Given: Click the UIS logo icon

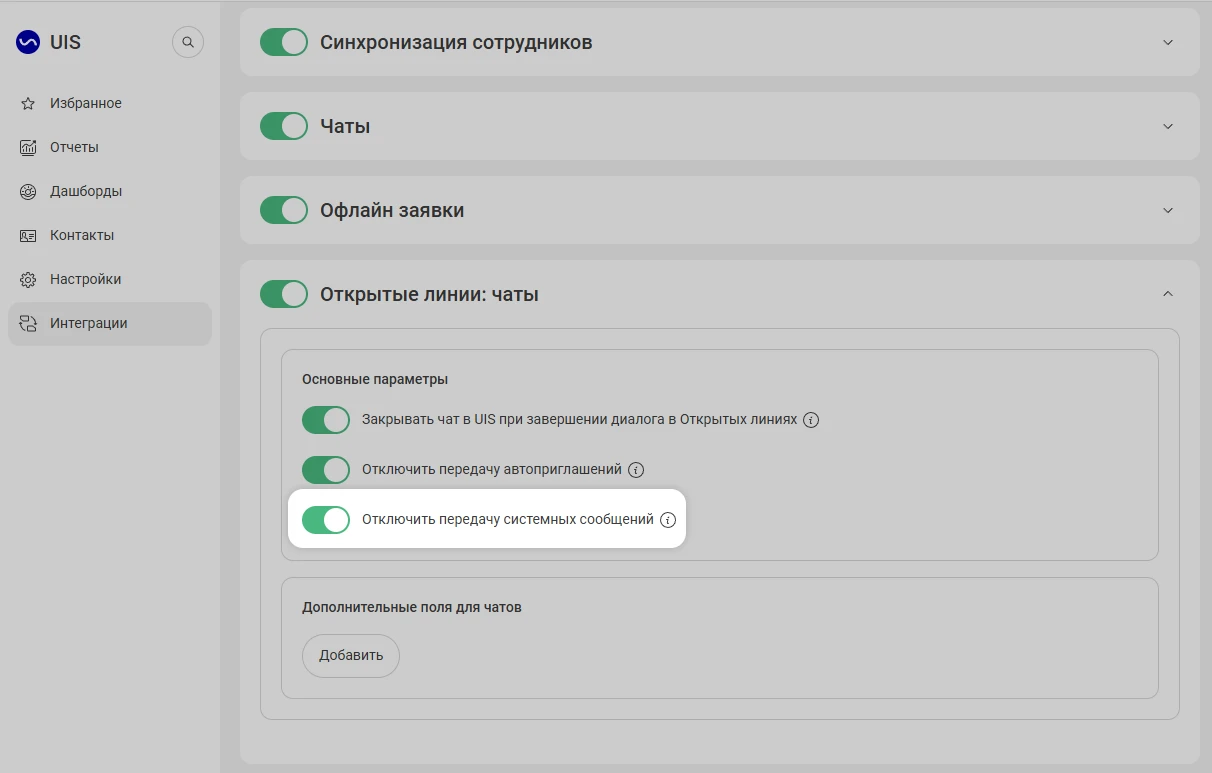Looking at the screenshot, I should (x=28, y=43).
